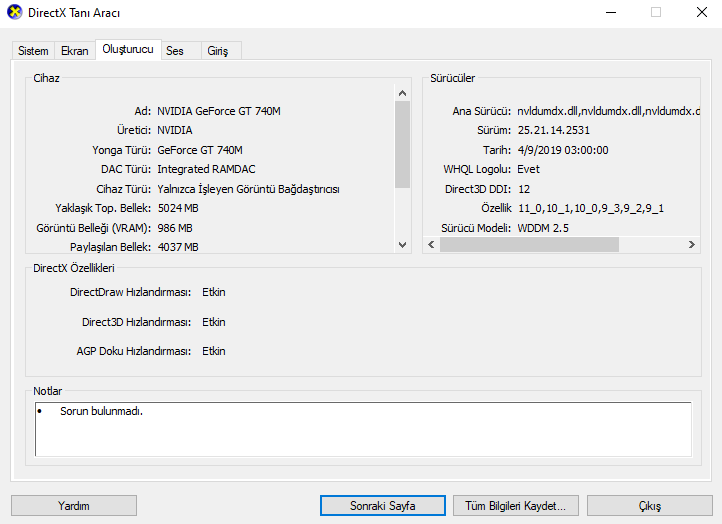Click the DirectX Tanı Aracı title icon

(14, 12)
